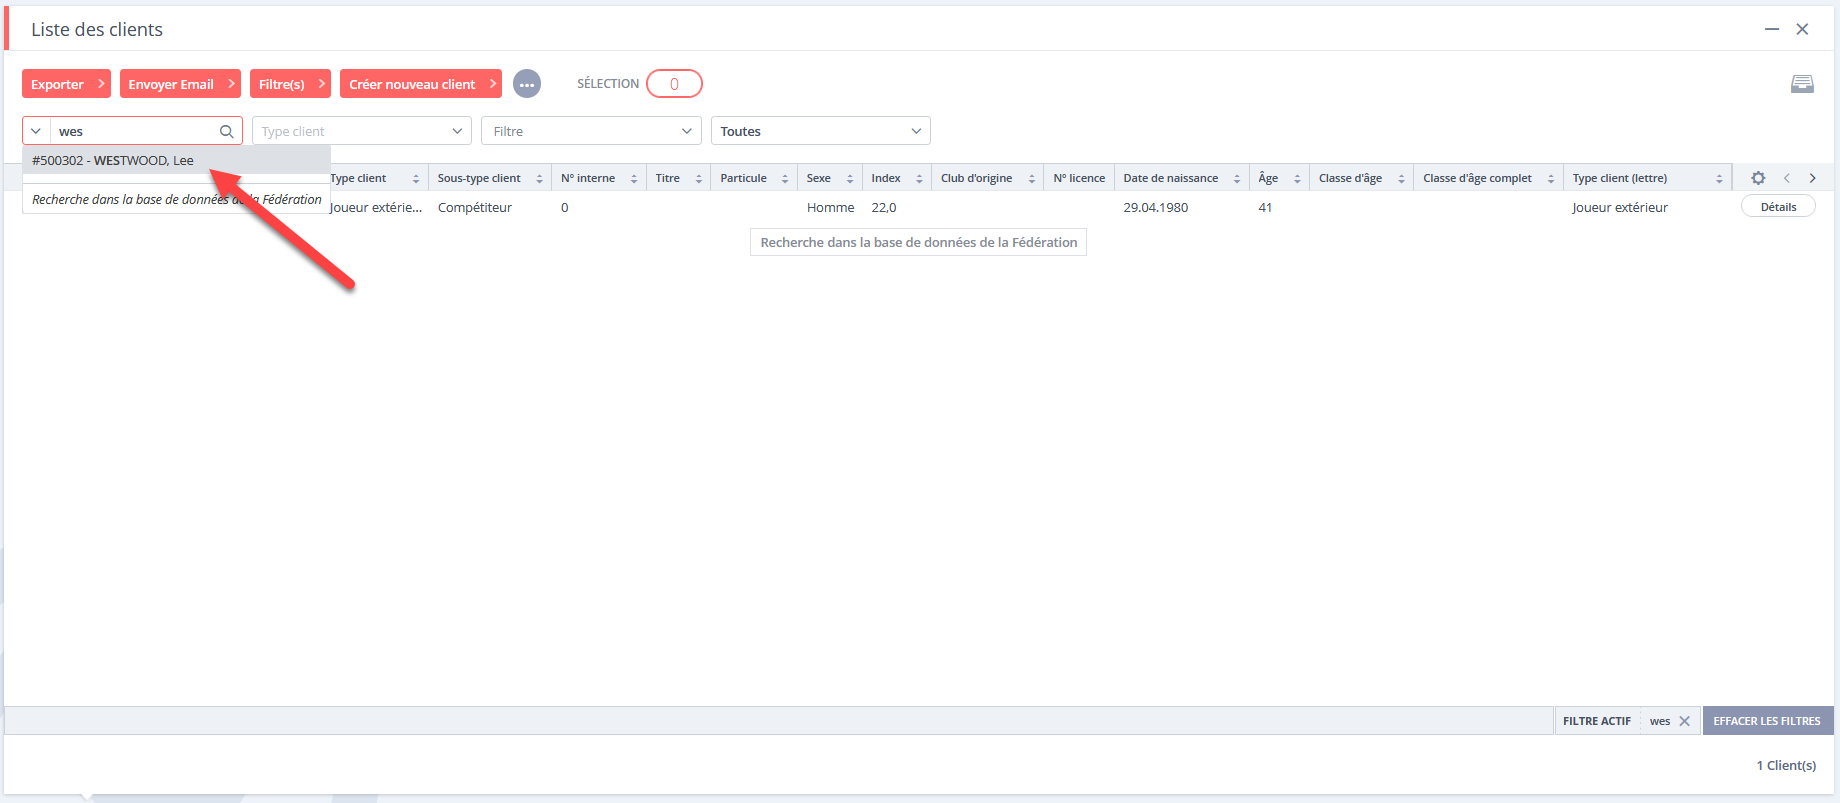1840x803 pixels.
Task: Expand the search field type chevron
Action: (36, 131)
